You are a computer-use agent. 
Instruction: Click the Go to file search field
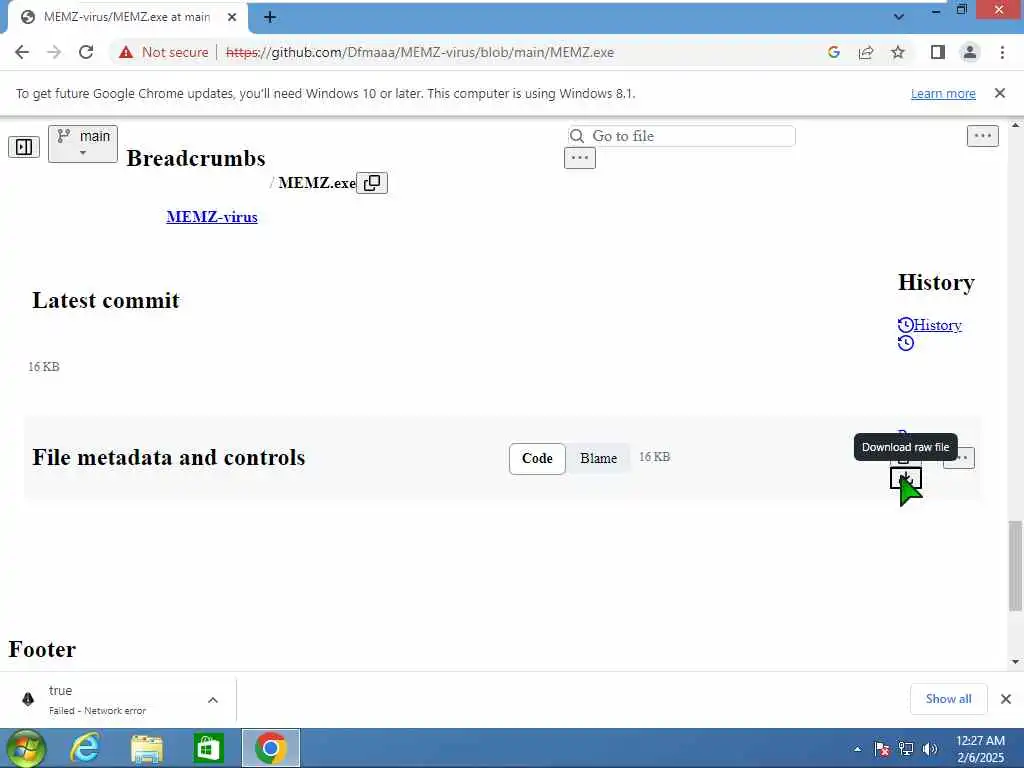[x=681, y=136]
